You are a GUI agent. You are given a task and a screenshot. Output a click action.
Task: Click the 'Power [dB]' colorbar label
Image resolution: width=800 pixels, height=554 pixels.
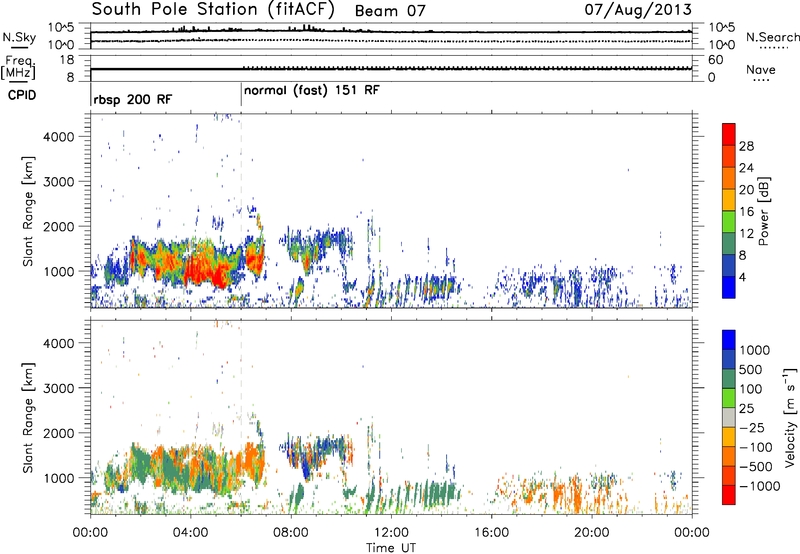[764, 211]
